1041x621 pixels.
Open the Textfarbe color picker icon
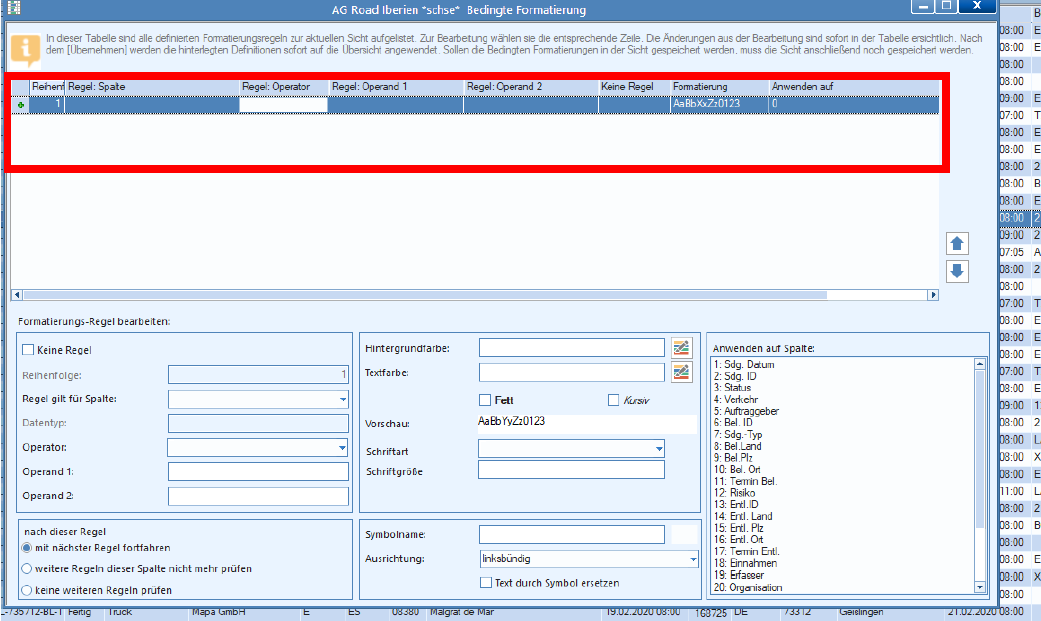[681, 372]
